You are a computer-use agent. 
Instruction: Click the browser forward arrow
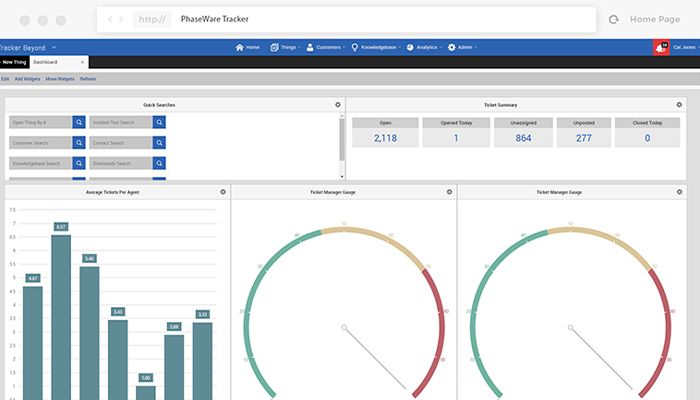tap(121, 19)
